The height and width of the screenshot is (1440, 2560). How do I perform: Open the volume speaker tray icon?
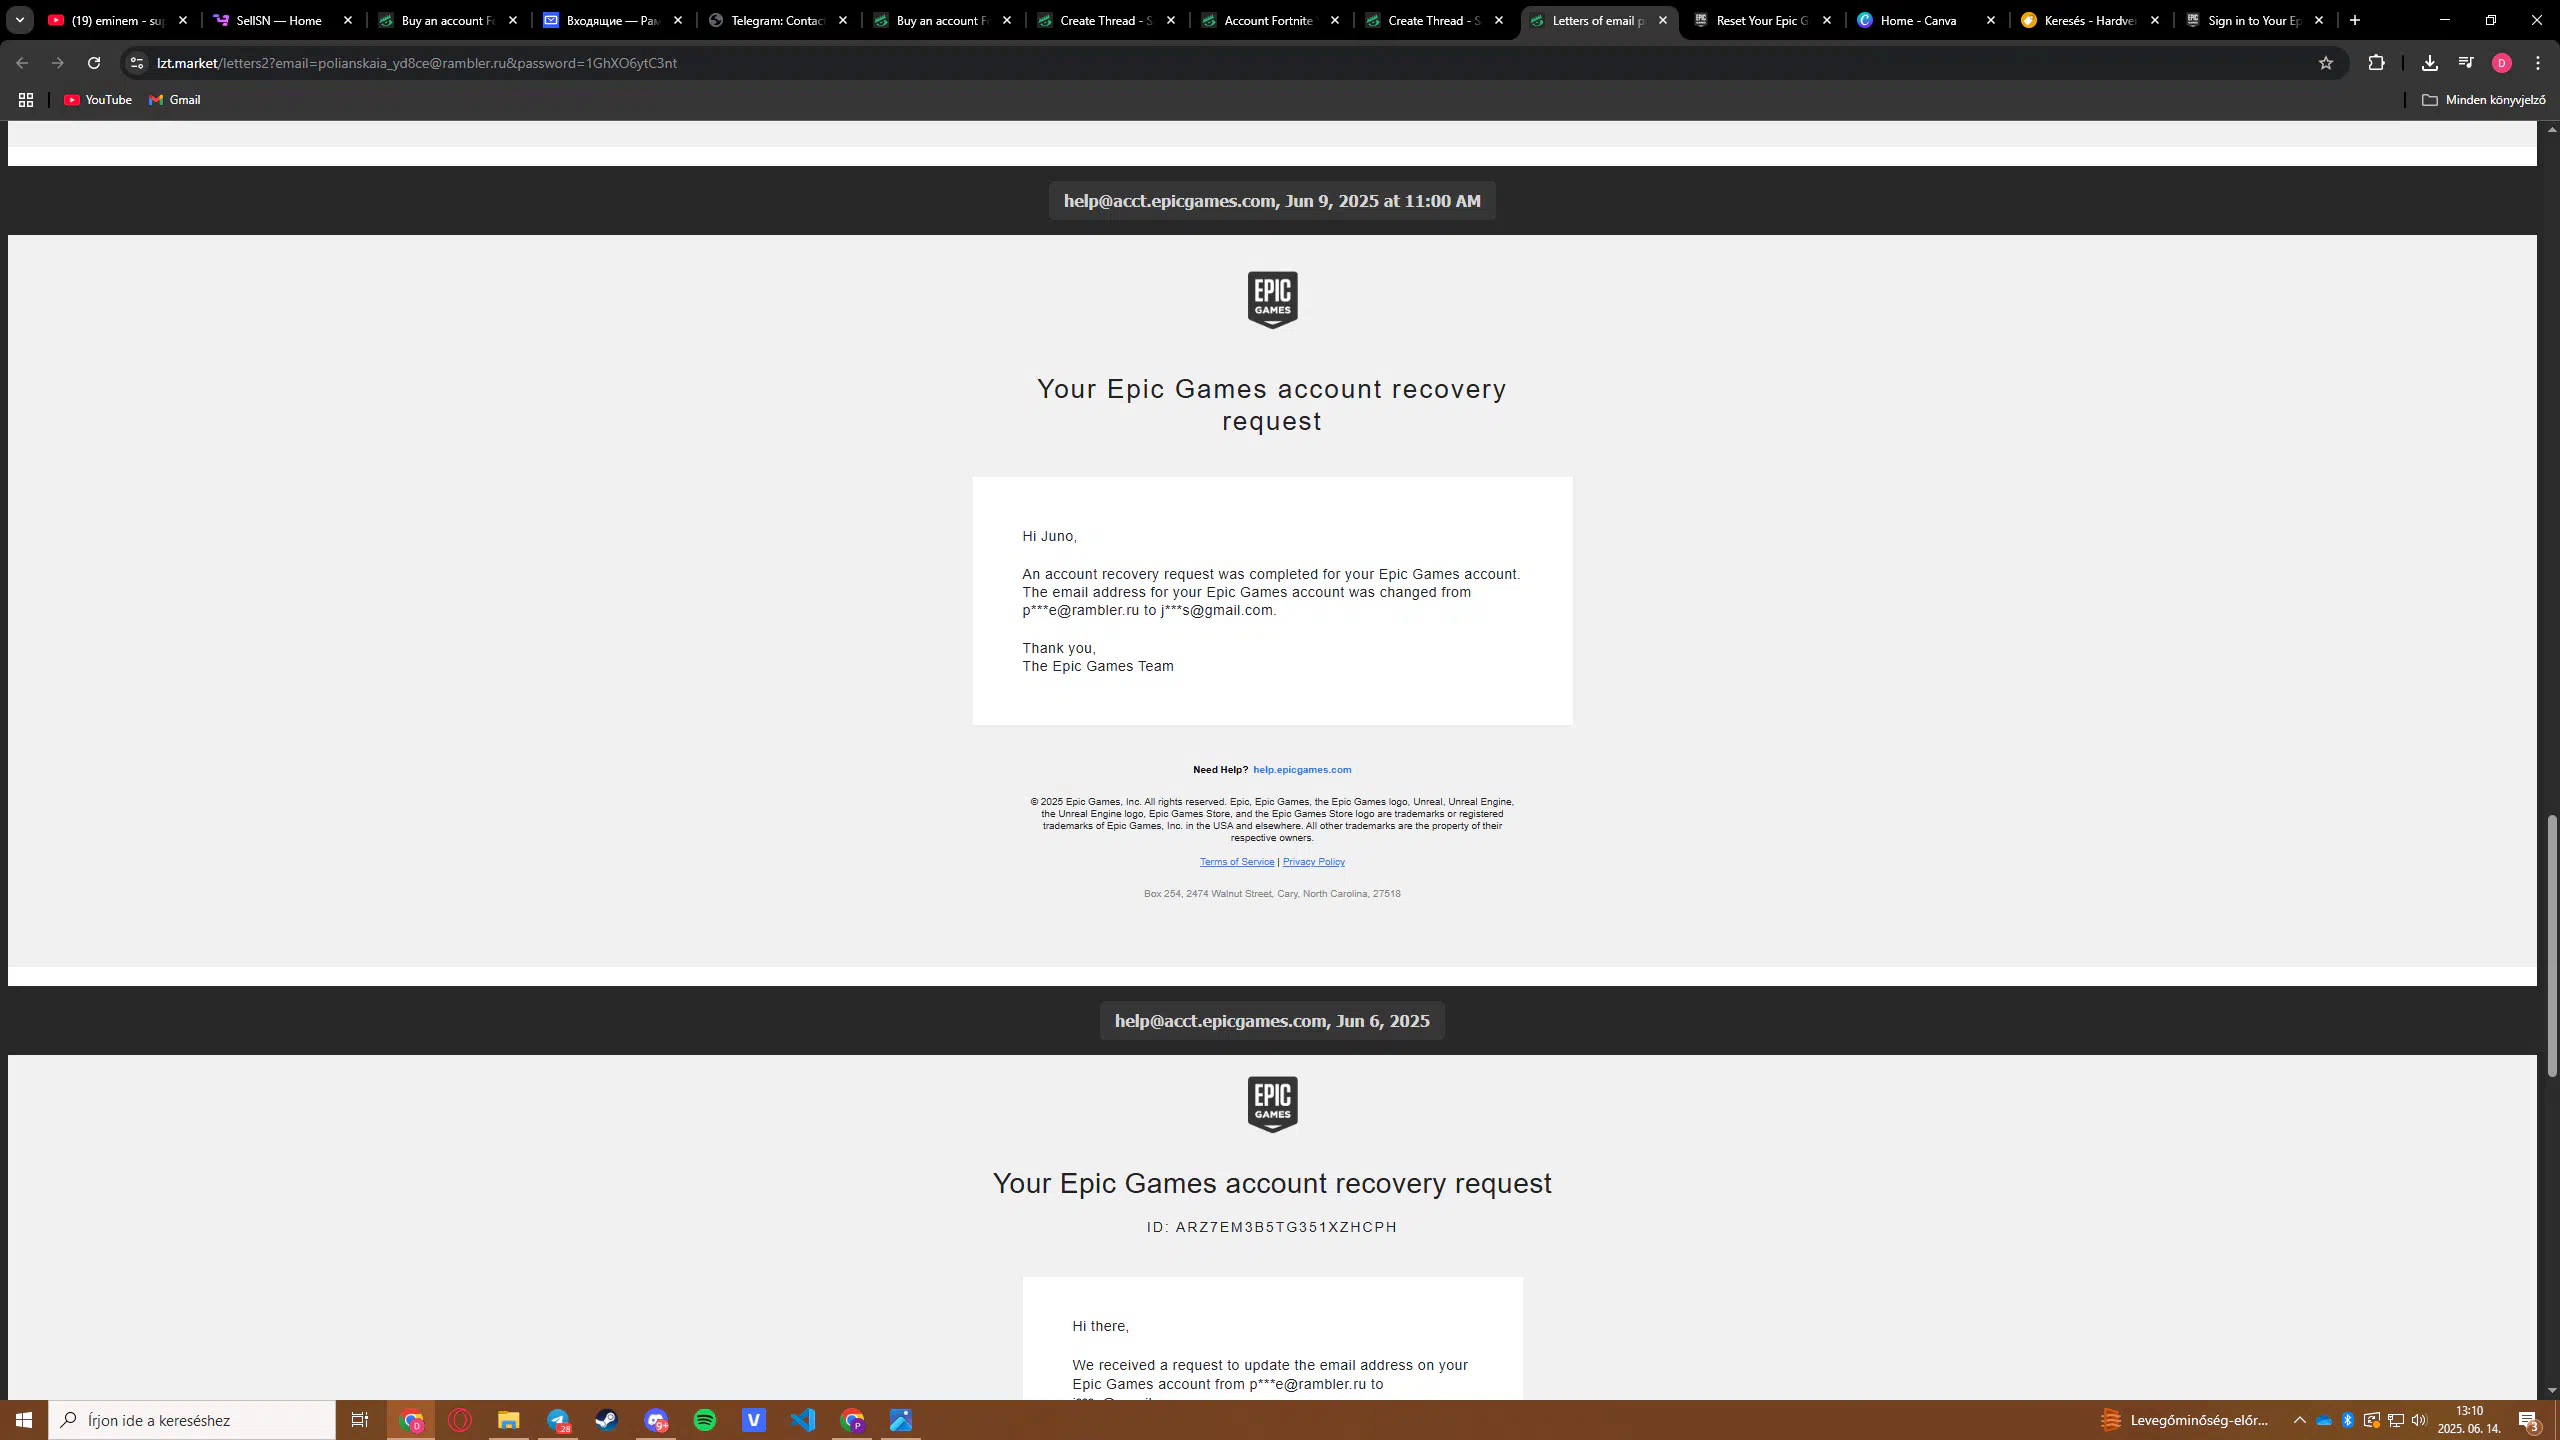point(2419,1420)
